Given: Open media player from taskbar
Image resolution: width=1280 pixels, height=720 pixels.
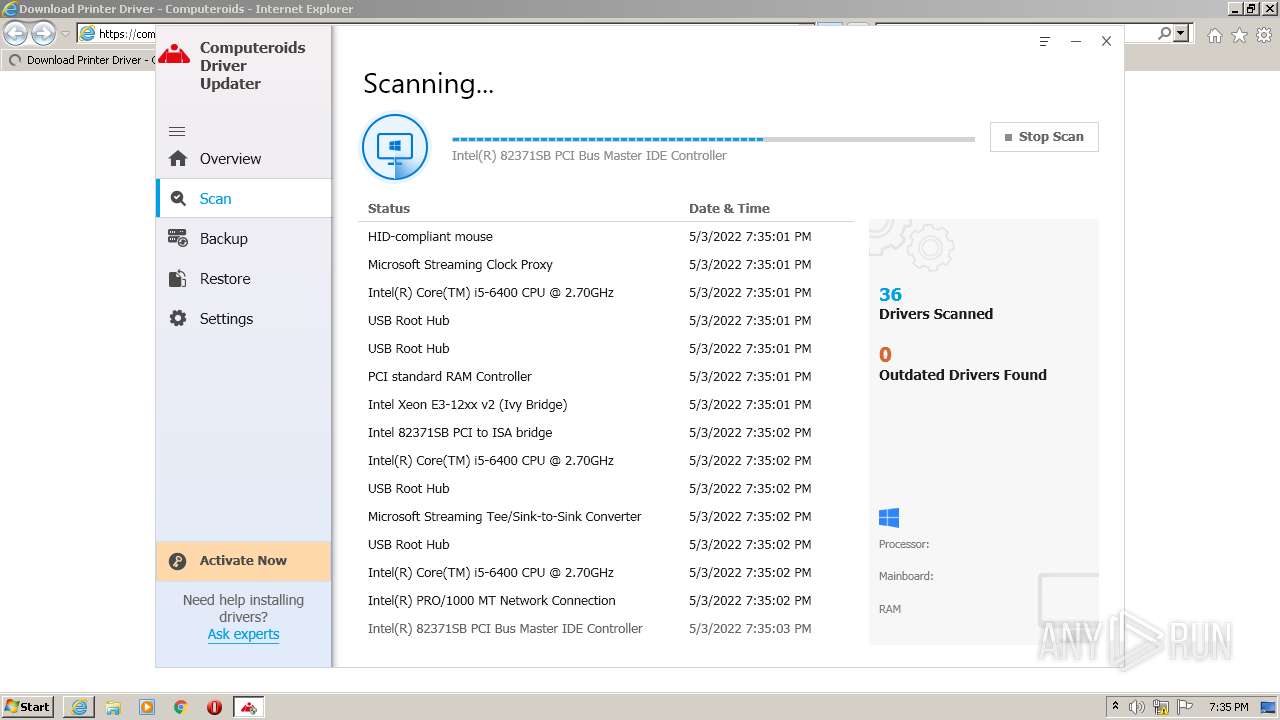Looking at the screenshot, I should [x=147, y=707].
